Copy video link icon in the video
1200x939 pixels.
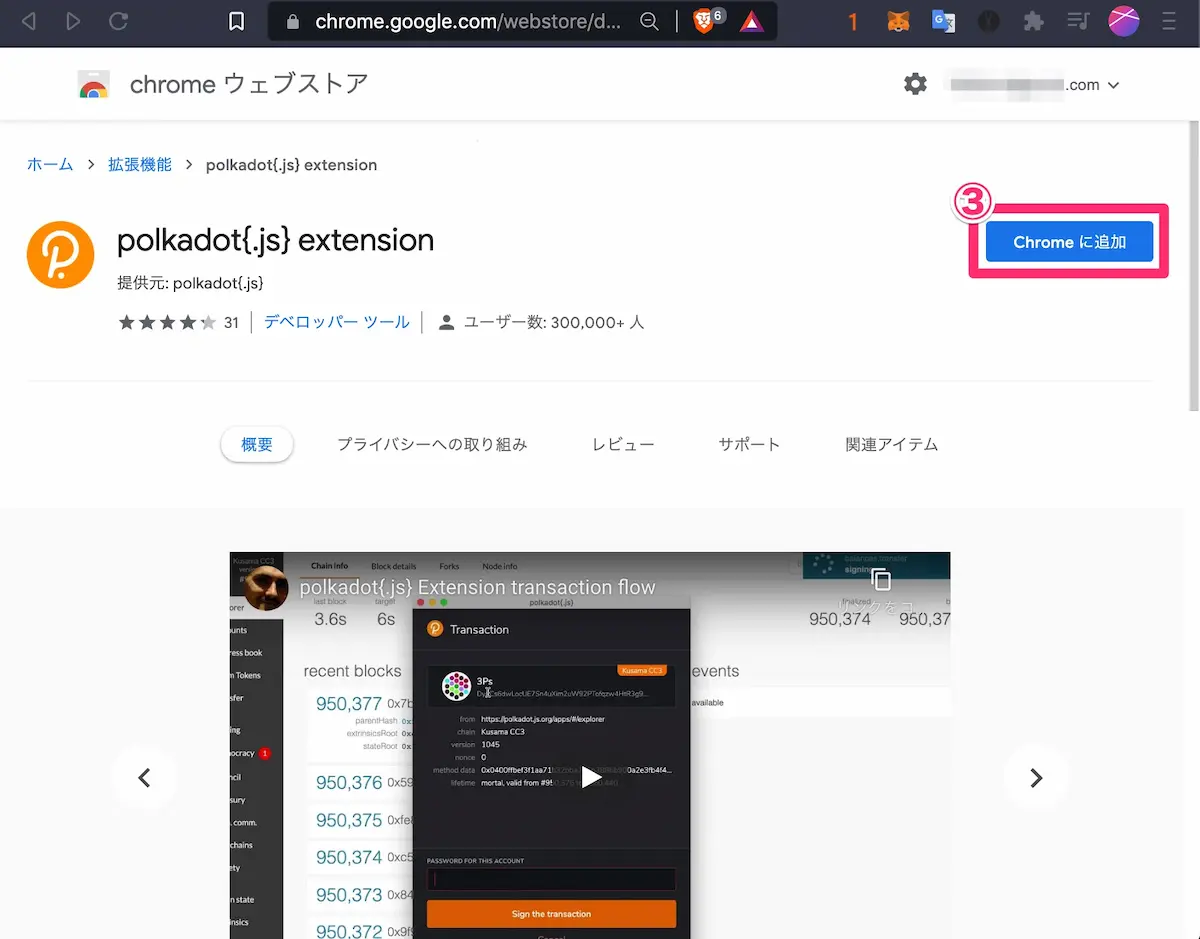880,580
